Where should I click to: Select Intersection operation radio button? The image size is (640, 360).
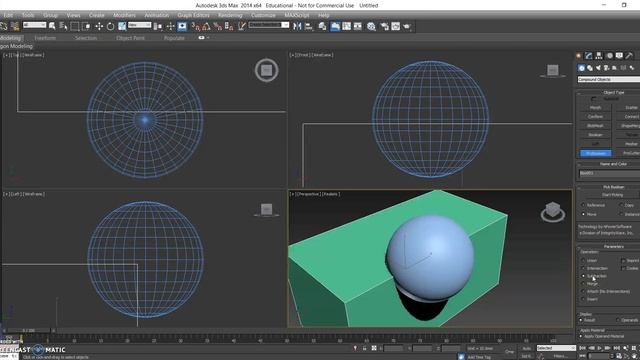click(583, 268)
